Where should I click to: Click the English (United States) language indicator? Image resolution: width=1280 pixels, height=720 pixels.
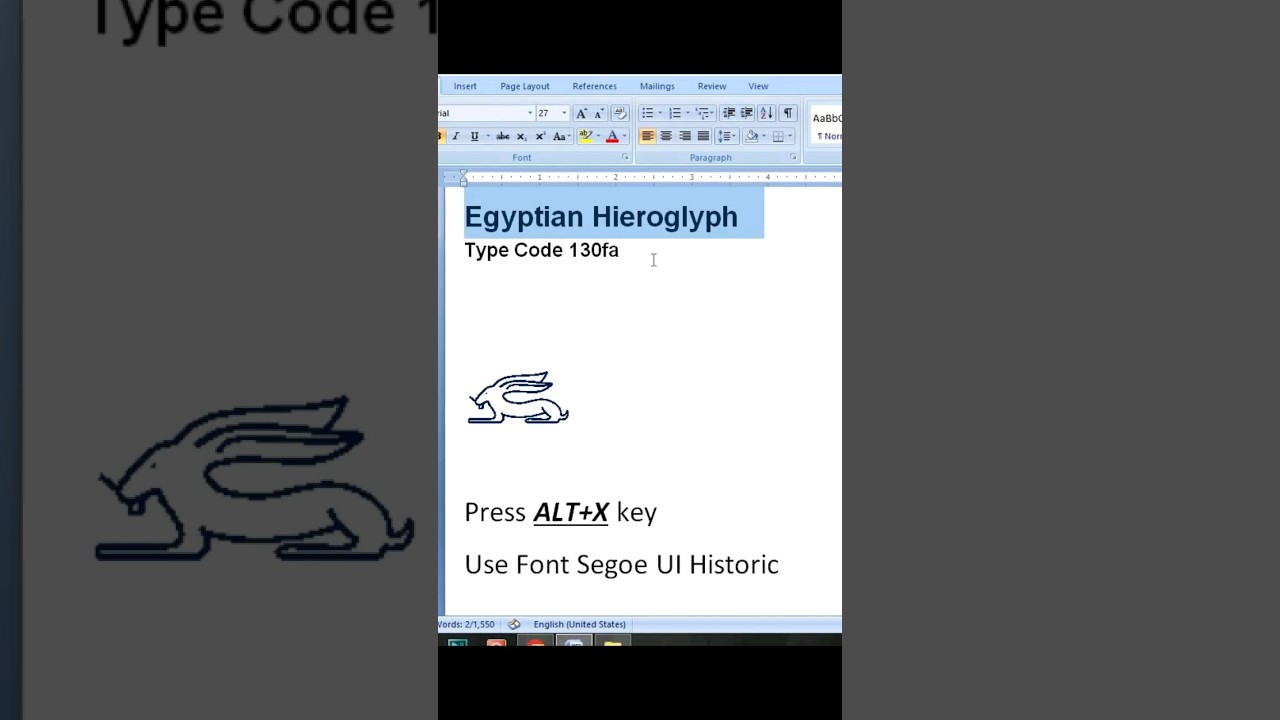tap(579, 624)
